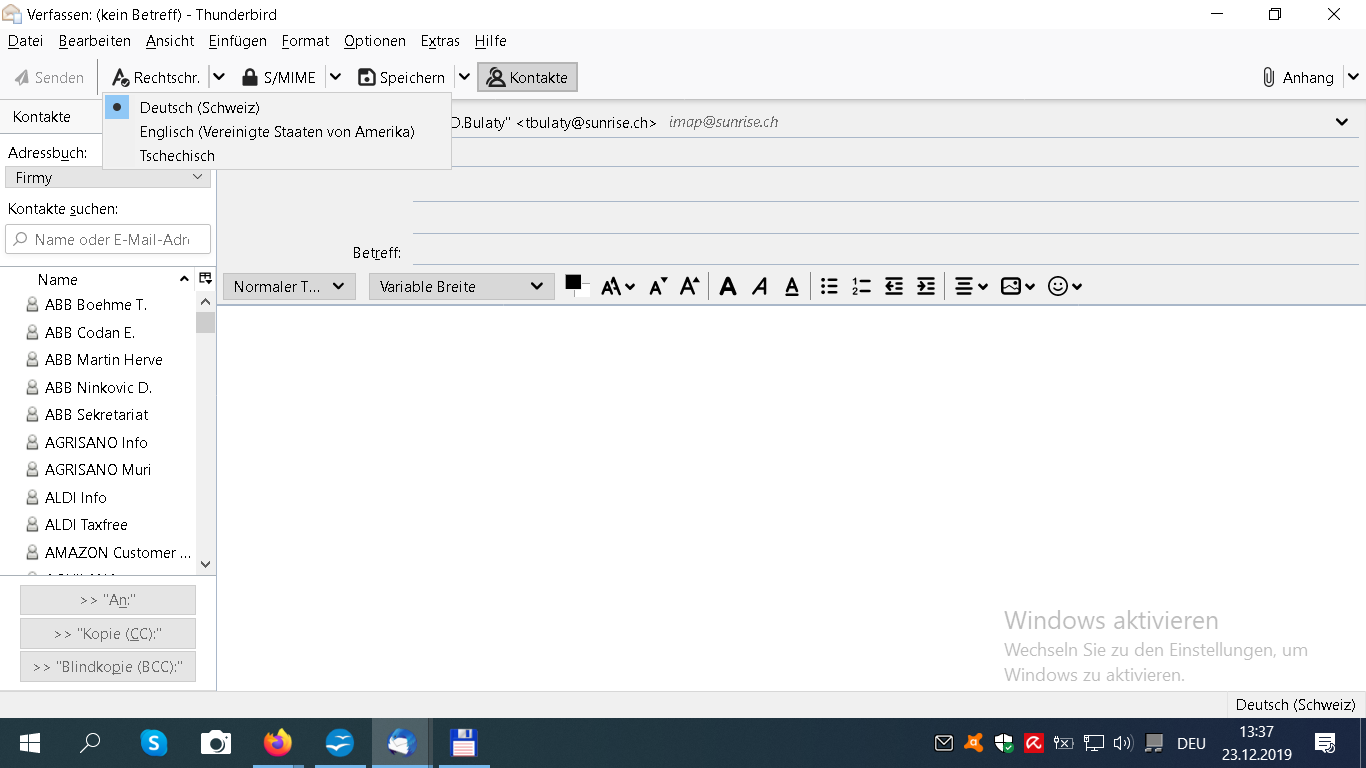Click the Speichern button
1366x768 pixels.
[x=402, y=77]
